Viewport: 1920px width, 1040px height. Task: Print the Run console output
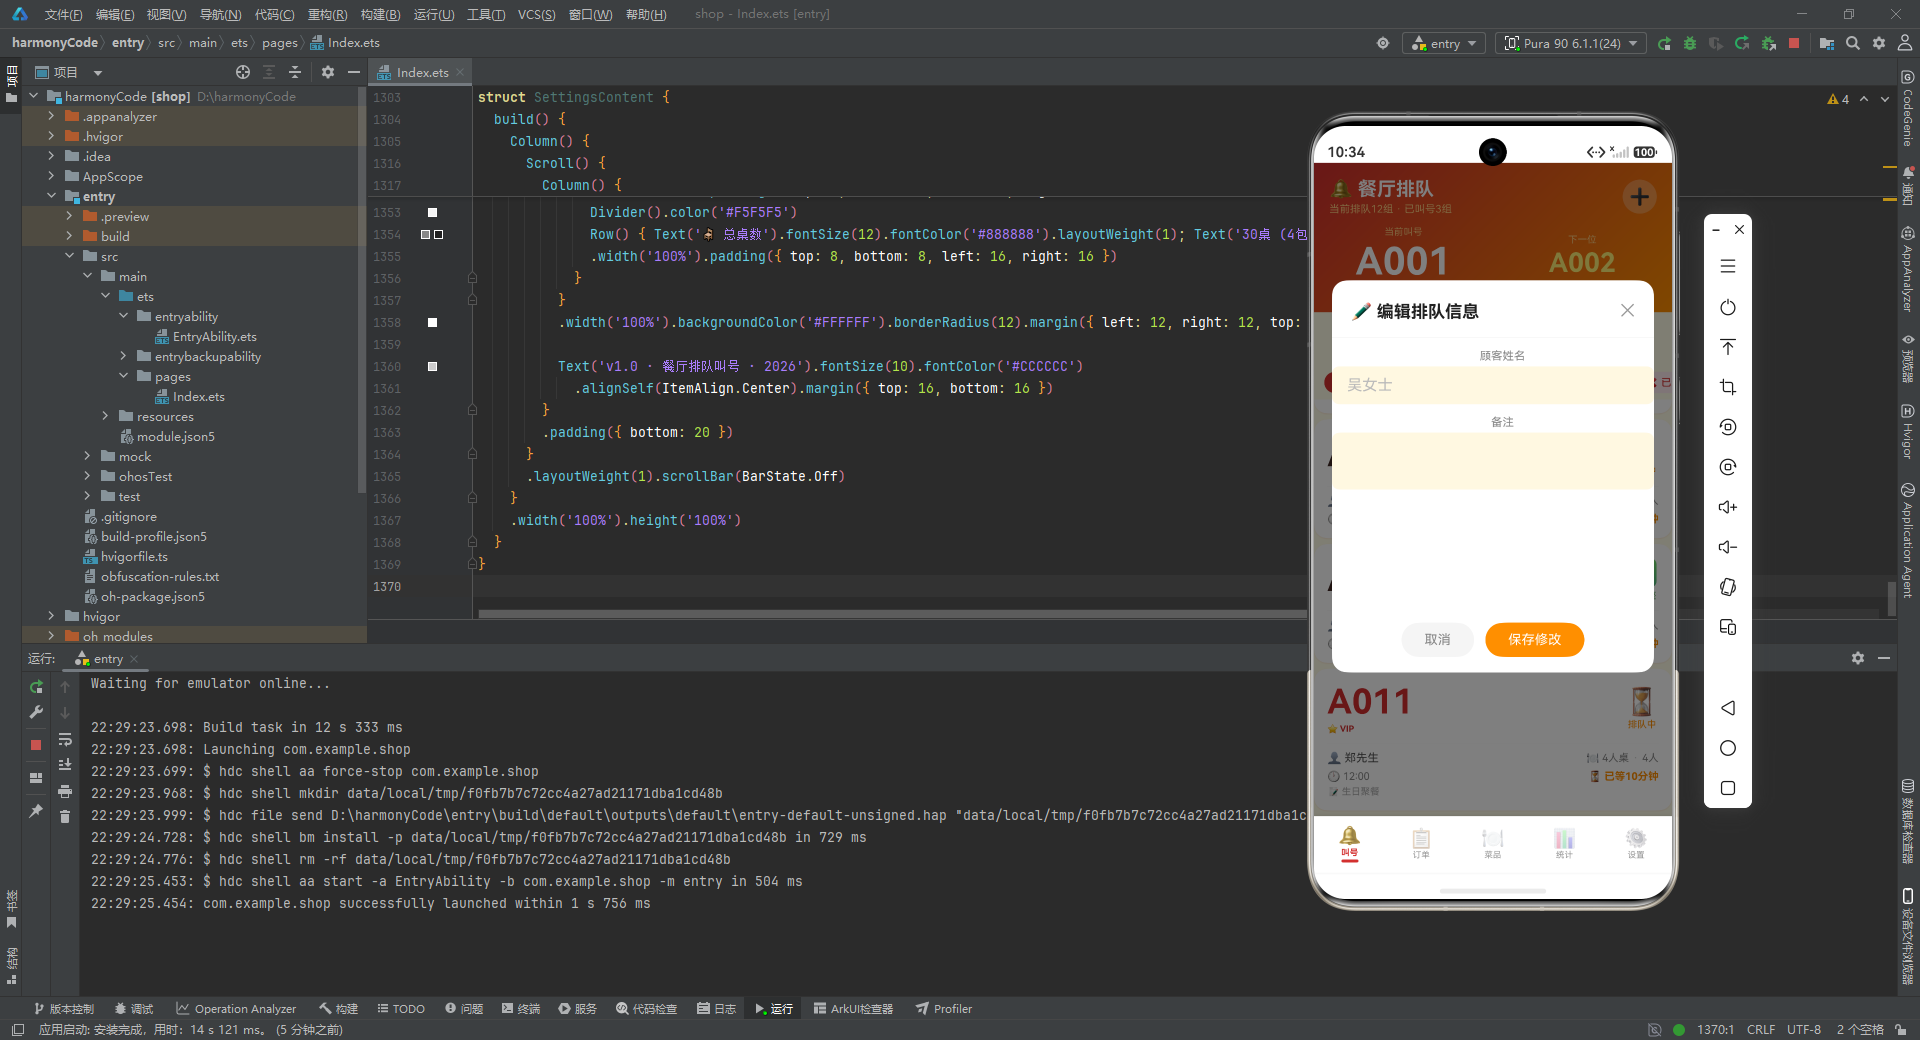tap(65, 791)
